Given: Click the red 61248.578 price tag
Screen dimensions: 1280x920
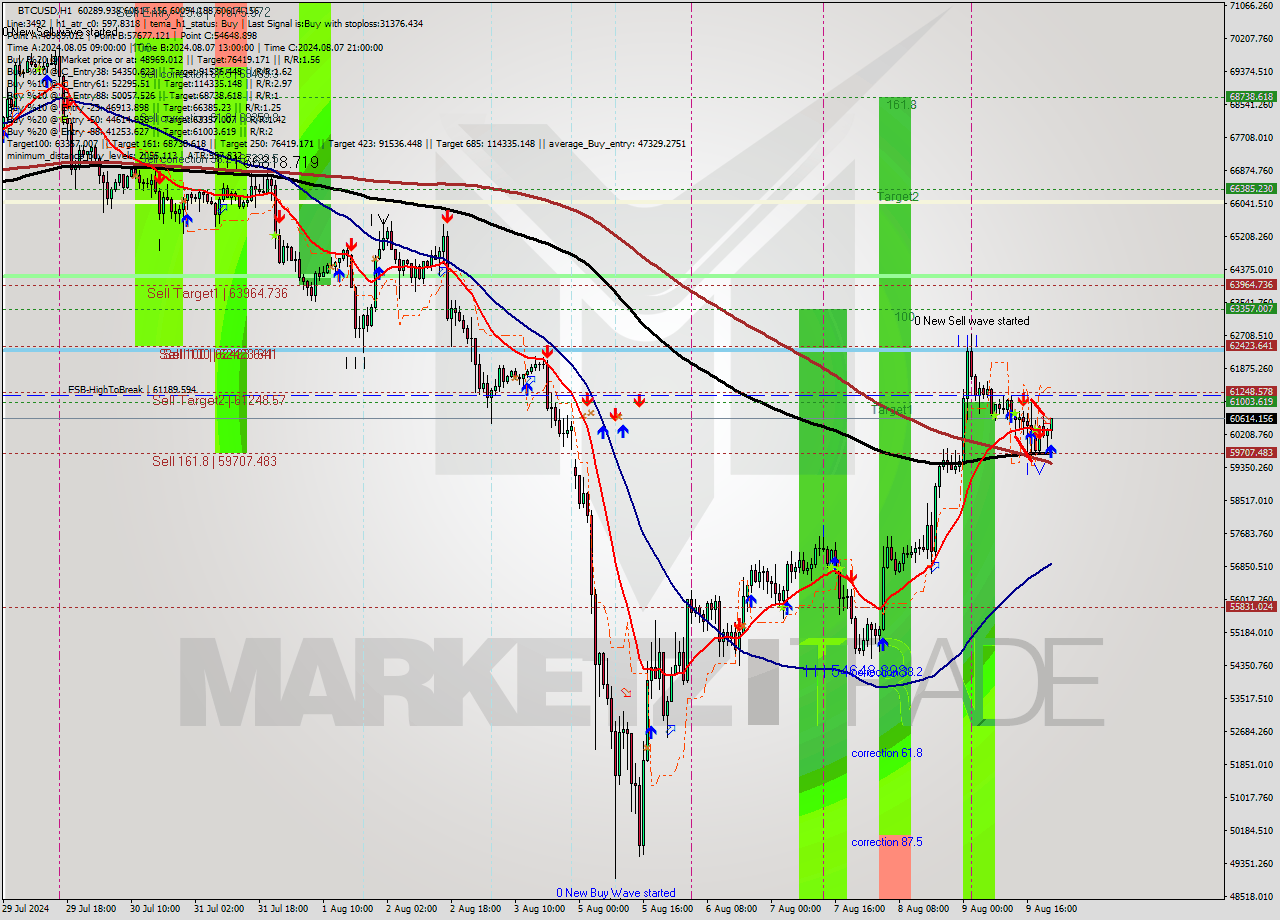Looking at the screenshot, I should (x=1250, y=391).
